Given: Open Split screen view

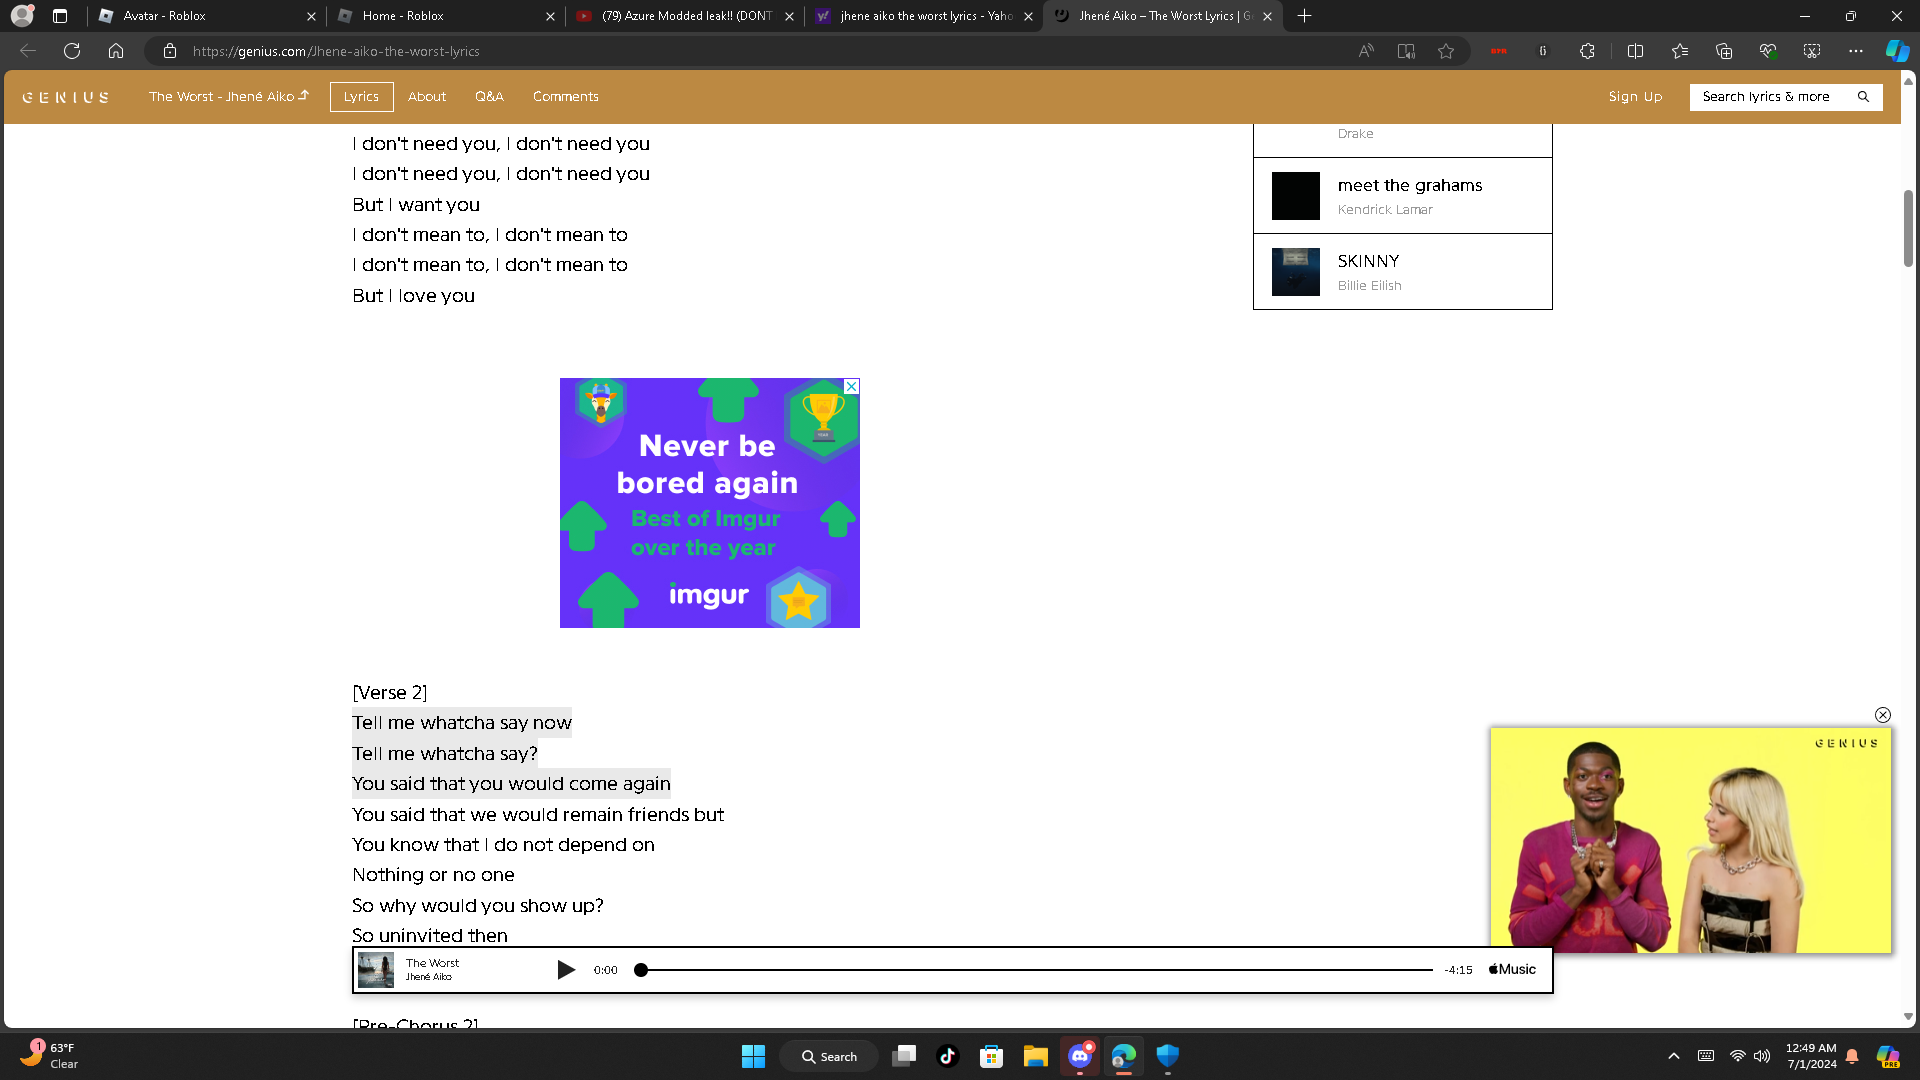Looking at the screenshot, I should [x=1636, y=51].
